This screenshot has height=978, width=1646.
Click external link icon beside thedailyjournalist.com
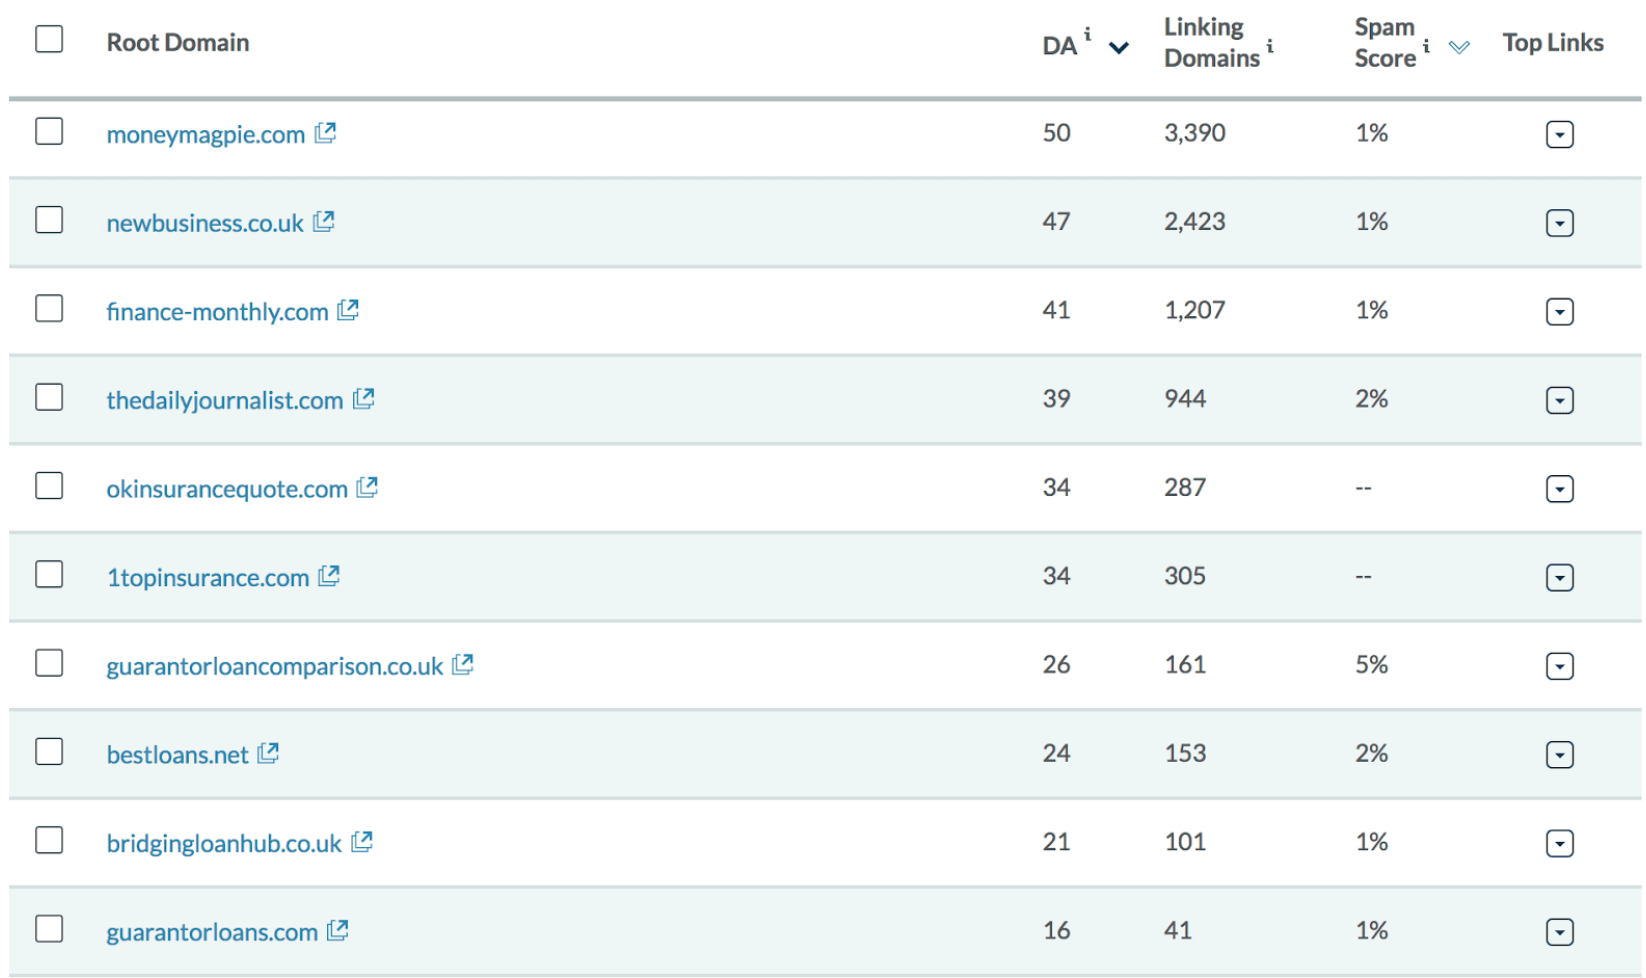(363, 398)
